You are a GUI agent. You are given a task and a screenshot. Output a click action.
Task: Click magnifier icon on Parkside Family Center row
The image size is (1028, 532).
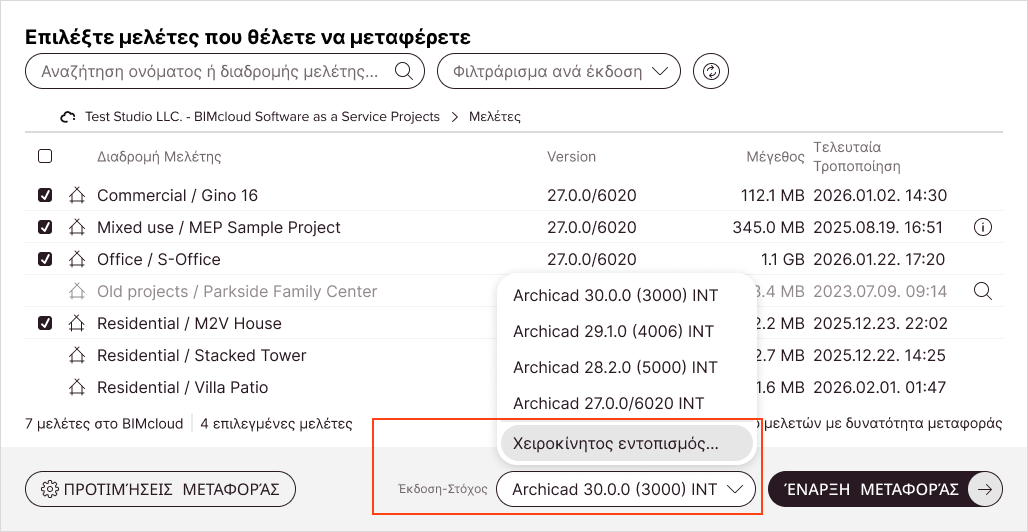[983, 291]
